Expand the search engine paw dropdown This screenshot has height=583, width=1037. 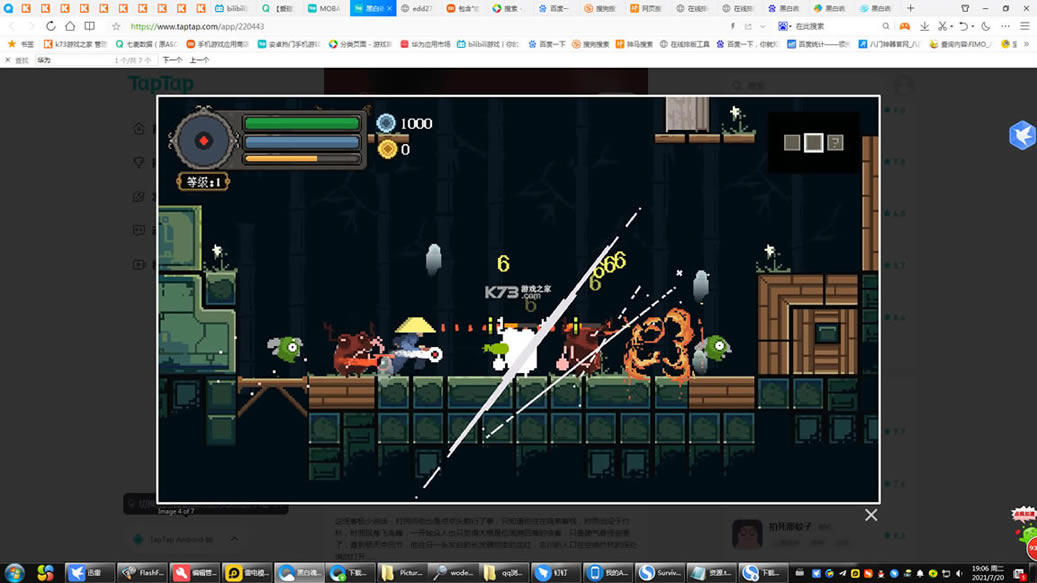[x=784, y=26]
